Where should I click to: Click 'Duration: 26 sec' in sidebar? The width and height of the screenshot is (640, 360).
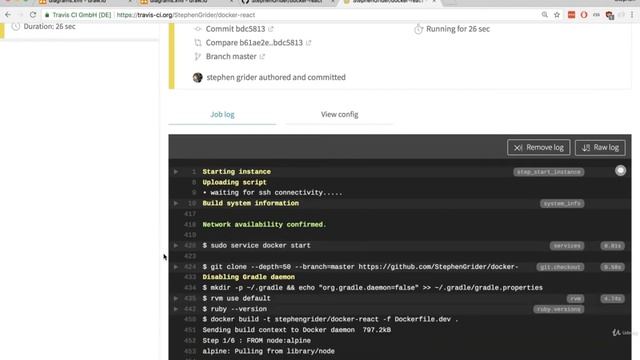[x=49, y=27]
